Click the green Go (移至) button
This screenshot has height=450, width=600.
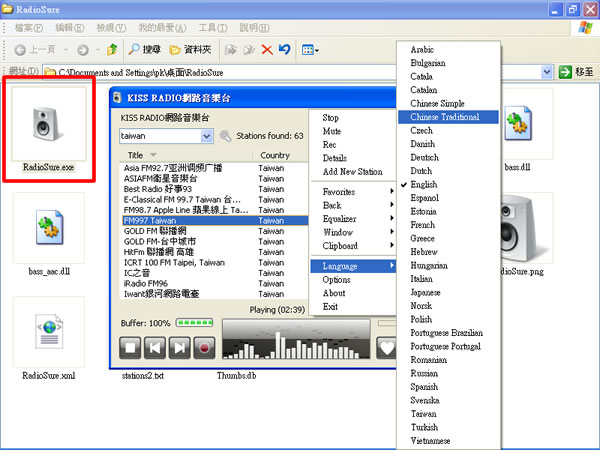576,72
